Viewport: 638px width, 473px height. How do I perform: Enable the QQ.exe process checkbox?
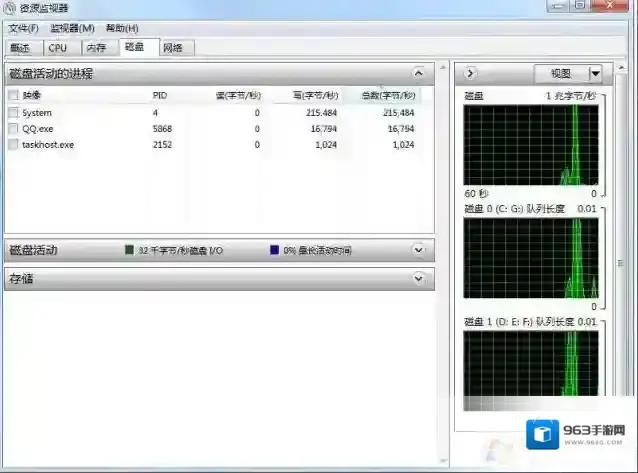pos(13,129)
